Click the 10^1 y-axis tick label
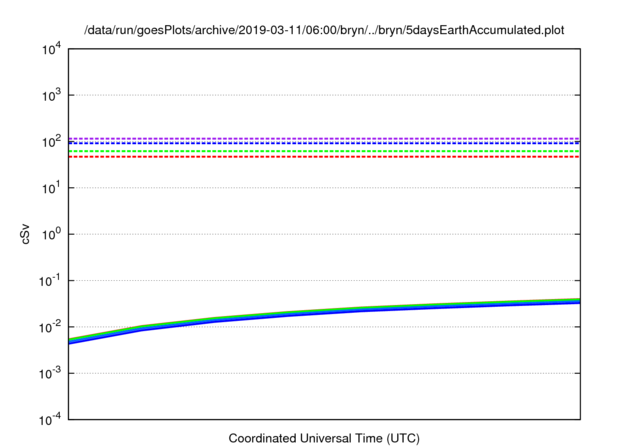 click(x=51, y=188)
